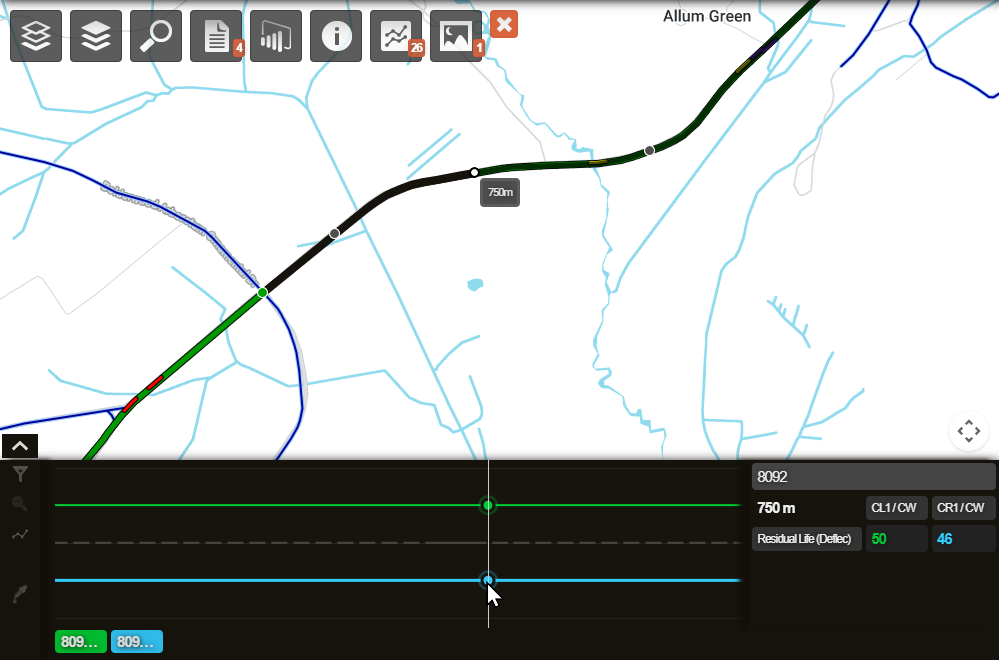Open the images tool with badge 1
The height and width of the screenshot is (660, 999).
pos(456,36)
